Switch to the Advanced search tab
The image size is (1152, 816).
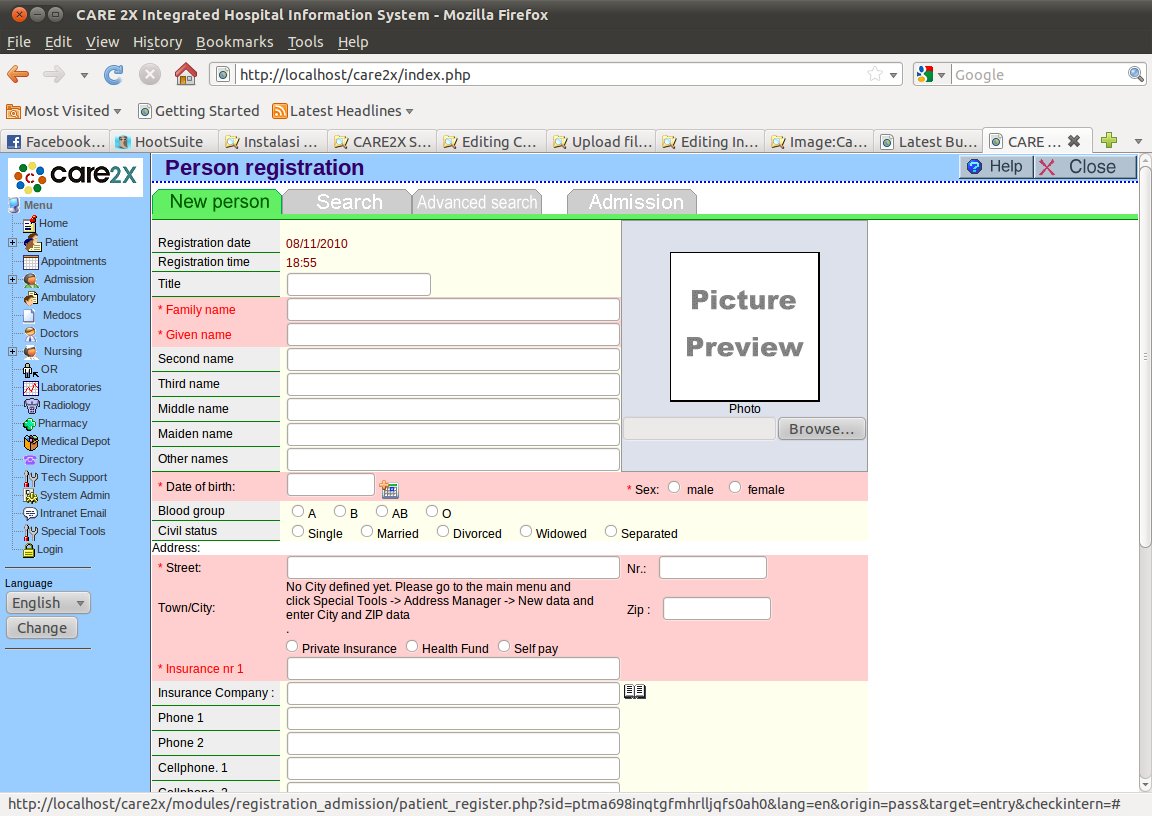[x=477, y=202]
